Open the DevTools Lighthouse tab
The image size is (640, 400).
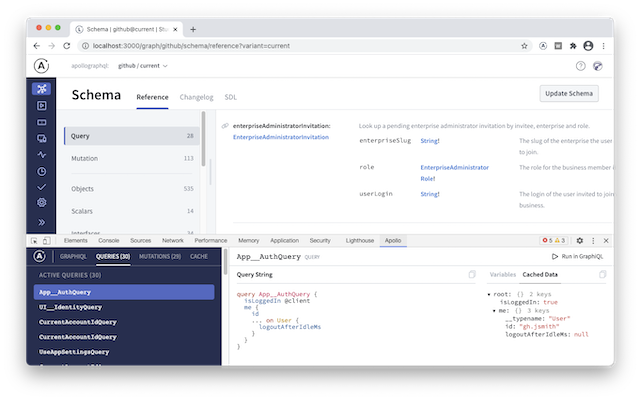360,241
